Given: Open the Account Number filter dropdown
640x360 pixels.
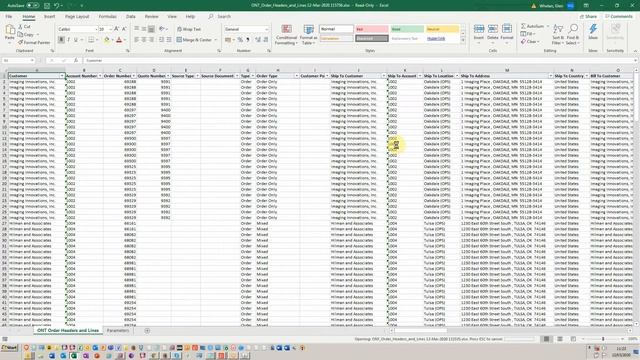Looking at the screenshot, I should [x=100, y=76].
